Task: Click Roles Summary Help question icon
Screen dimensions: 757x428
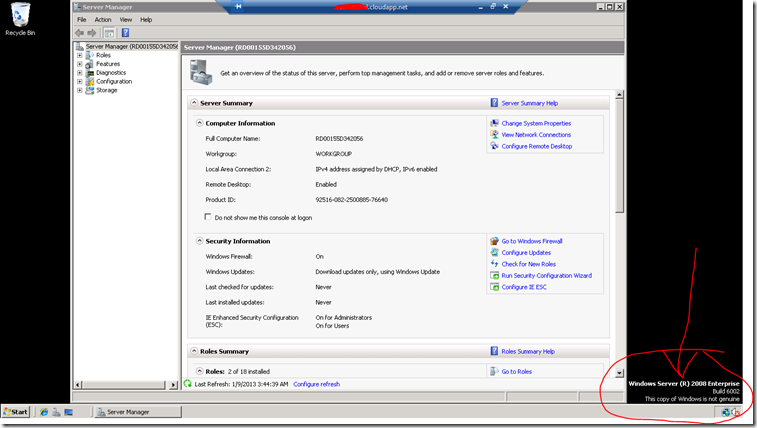Action: point(494,351)
